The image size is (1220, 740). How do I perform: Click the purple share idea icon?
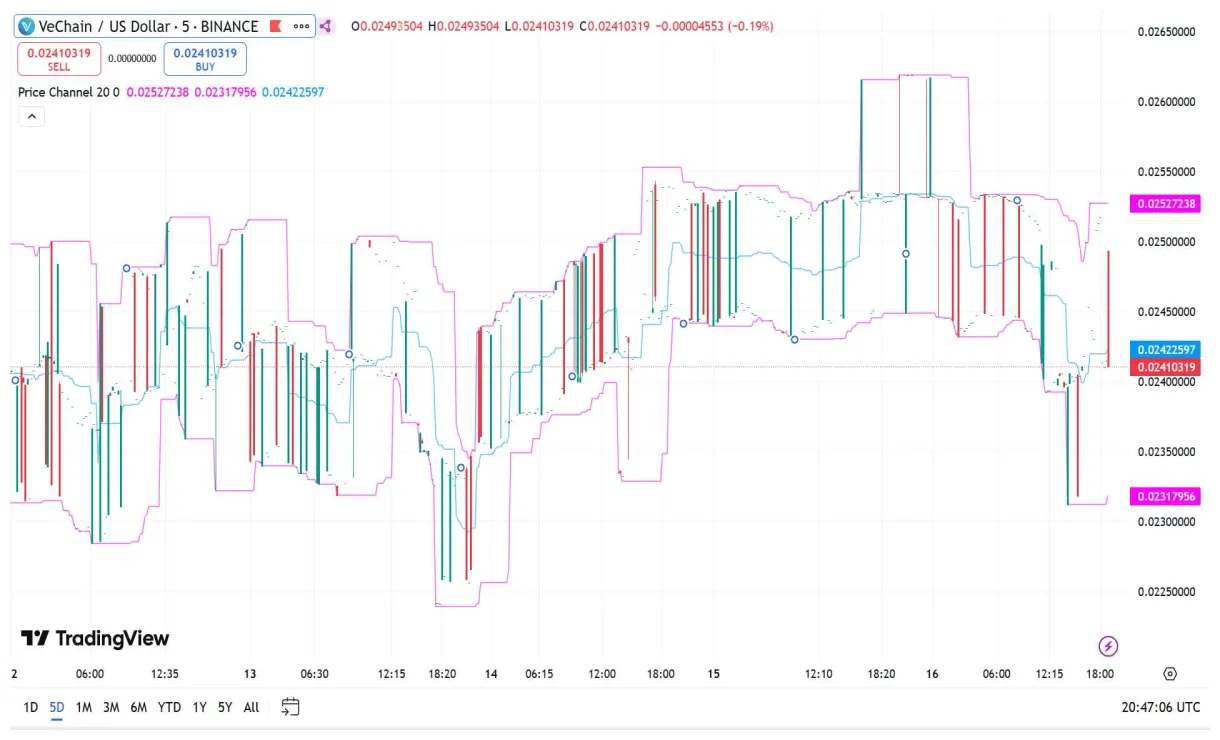pos(326,26)
